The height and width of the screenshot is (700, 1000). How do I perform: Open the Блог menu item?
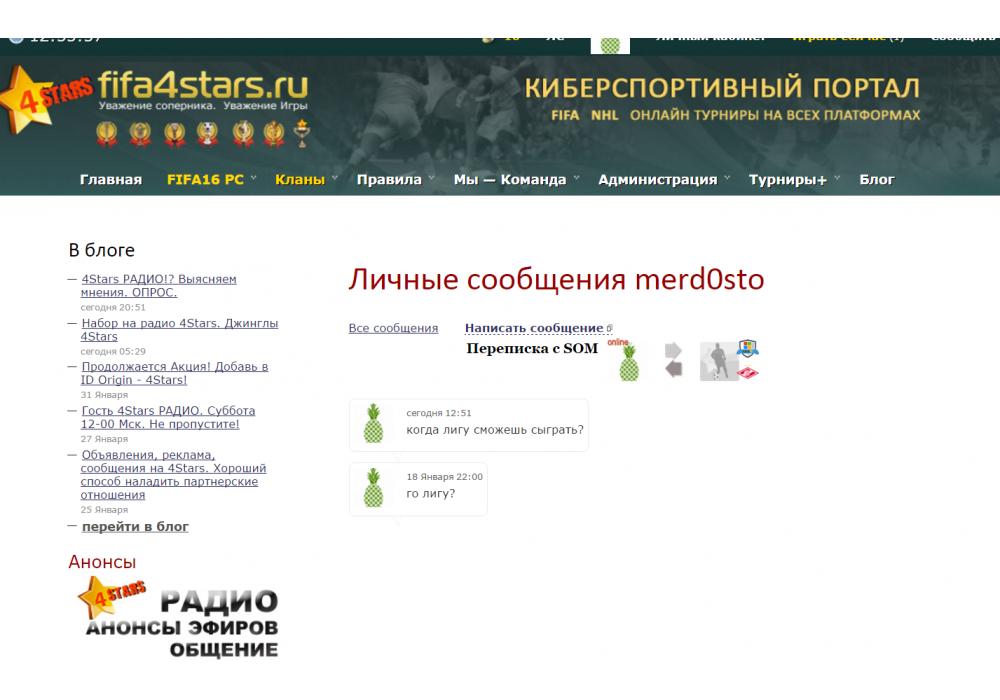click(x=877, y=179)
